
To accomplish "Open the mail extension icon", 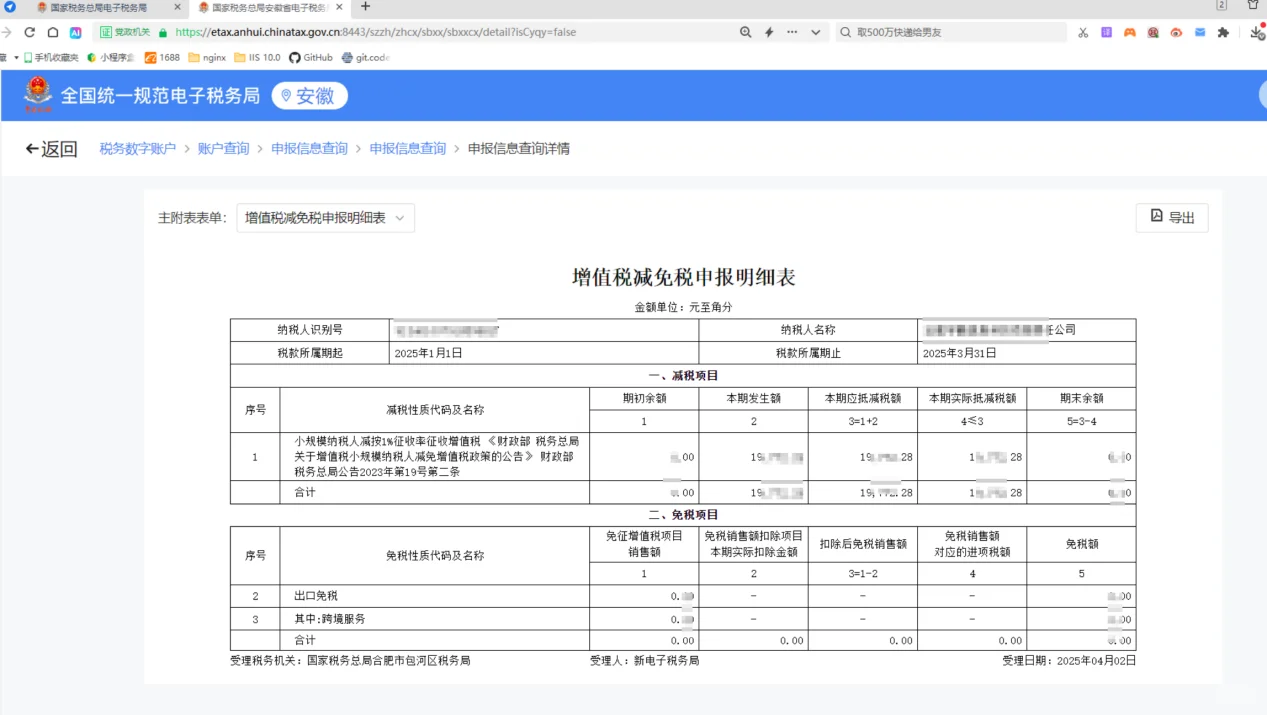I will (1200, 32).
